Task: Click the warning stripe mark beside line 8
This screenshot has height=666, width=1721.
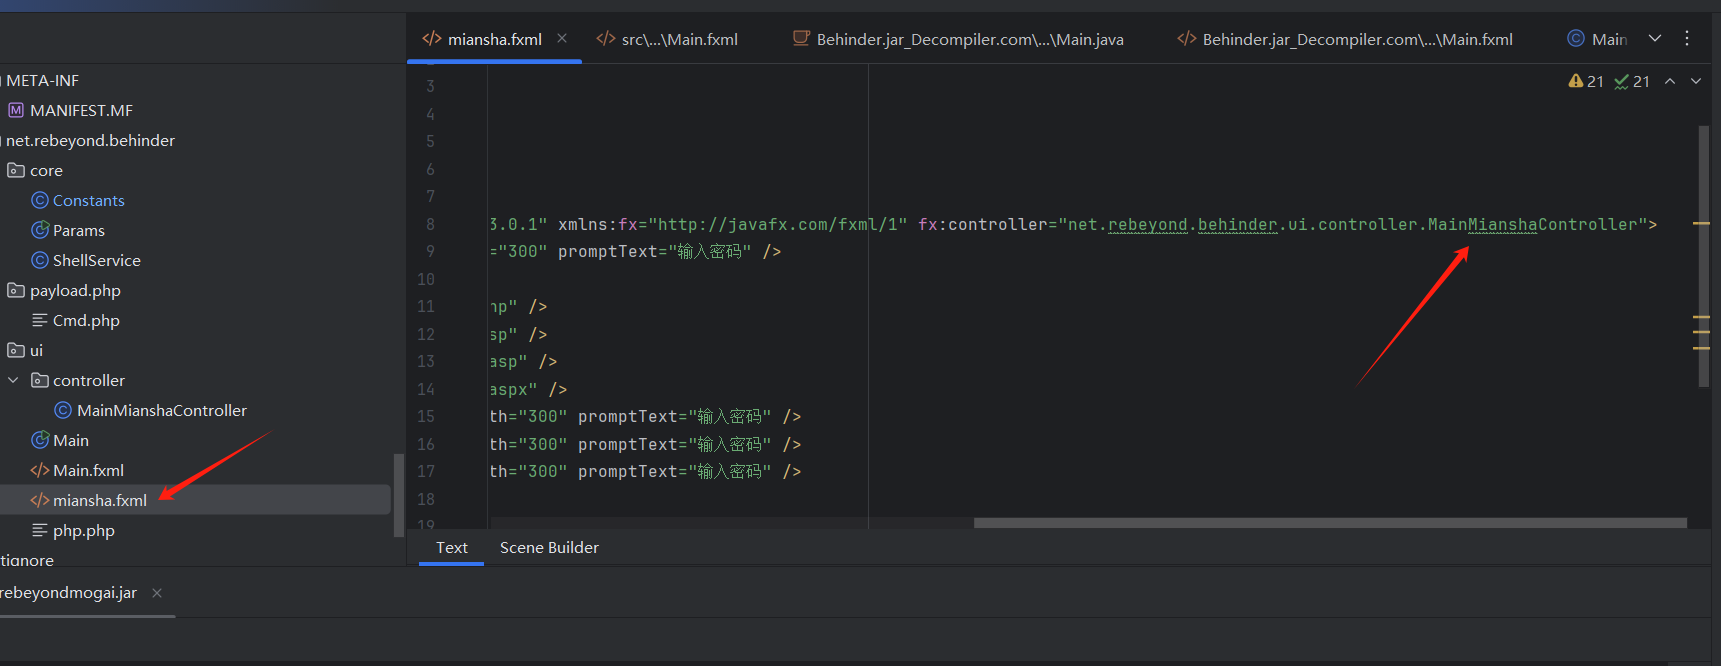Action: 1701,224
